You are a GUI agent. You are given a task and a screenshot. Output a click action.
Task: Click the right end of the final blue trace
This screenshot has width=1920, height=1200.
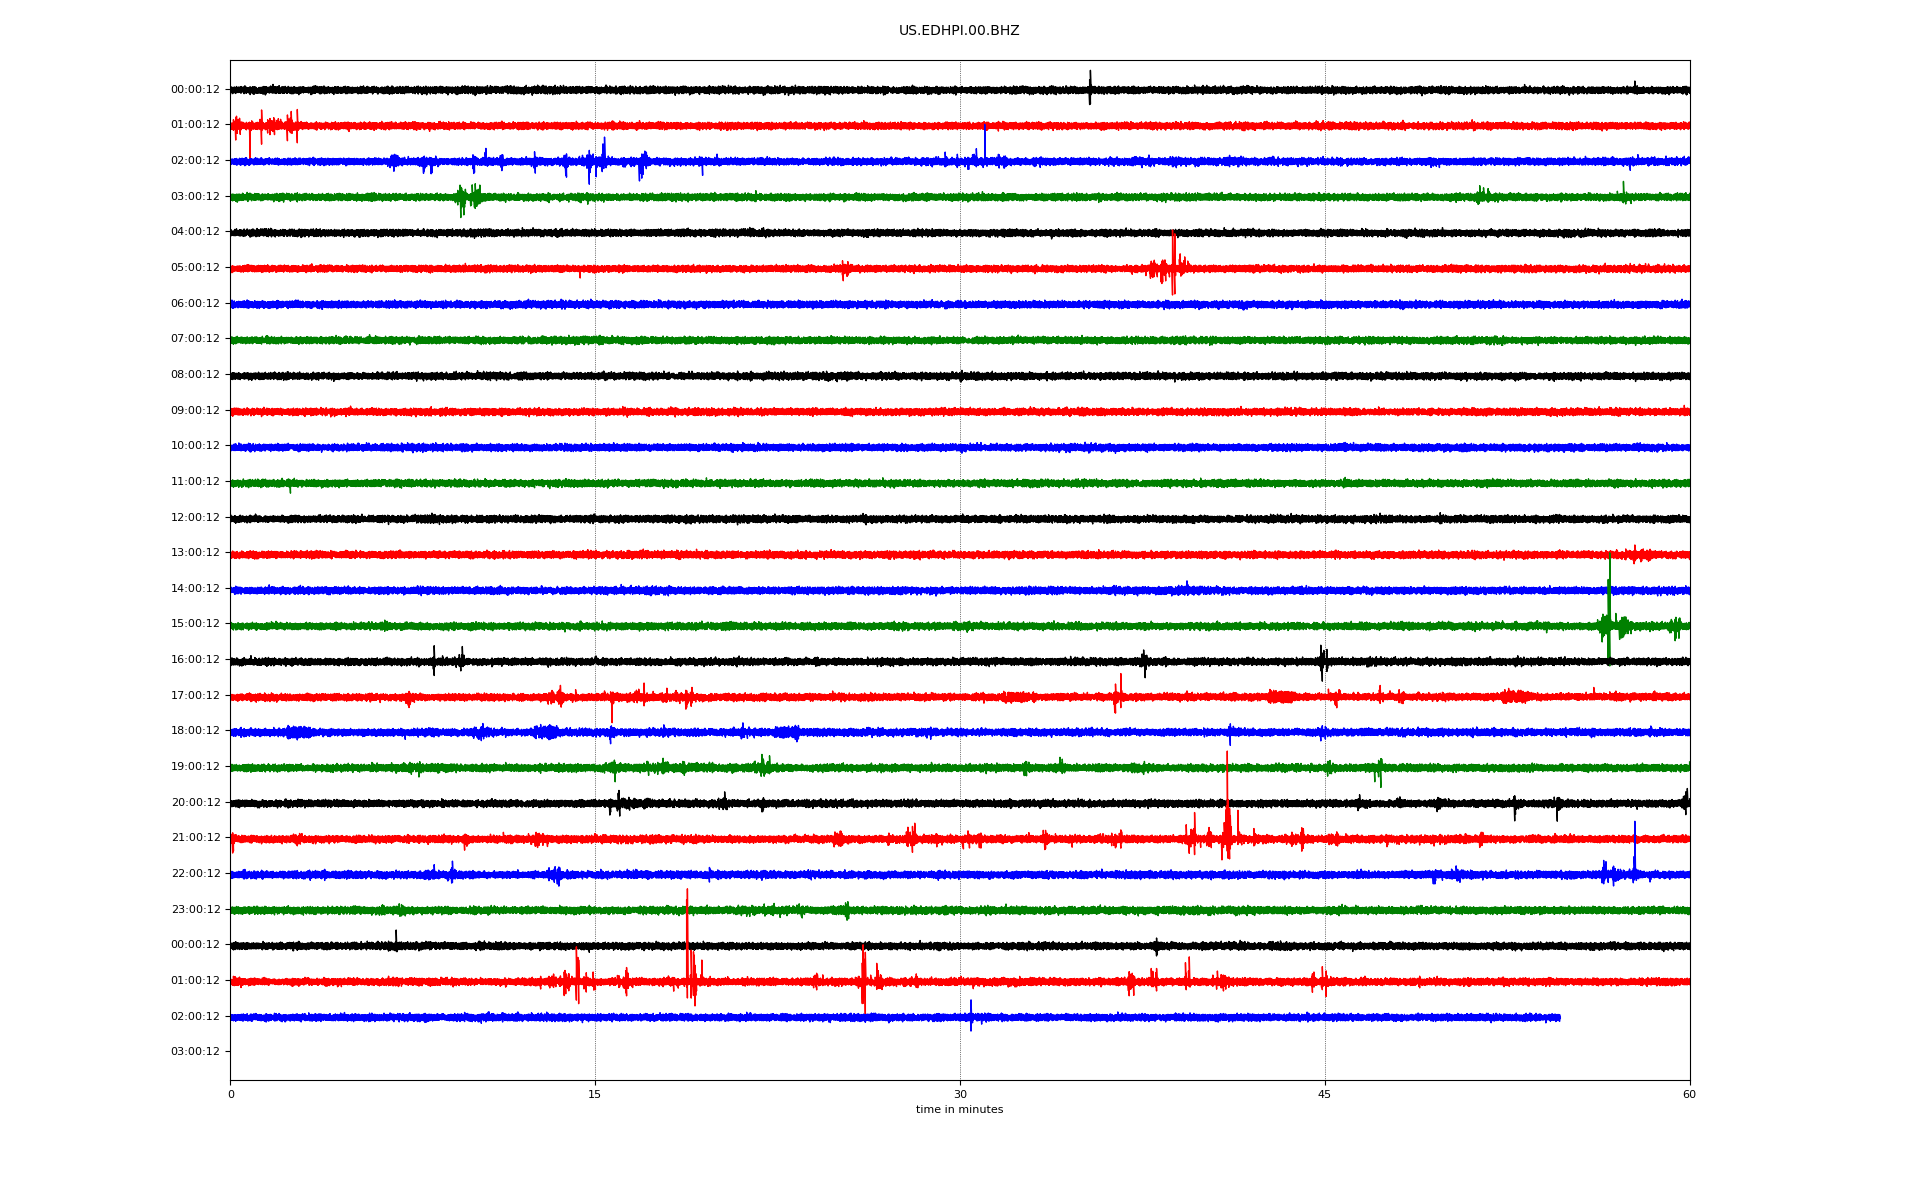pos(1558,1018)
